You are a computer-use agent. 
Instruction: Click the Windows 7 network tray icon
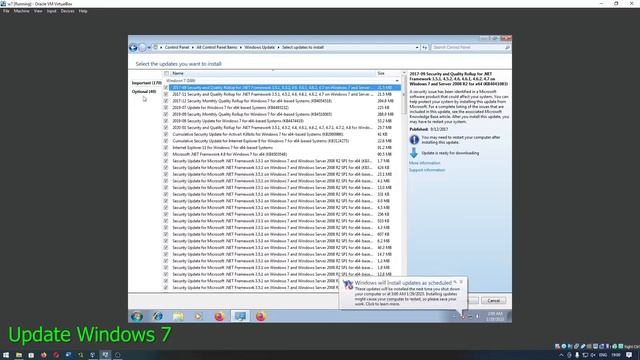[x=470, y=316]
